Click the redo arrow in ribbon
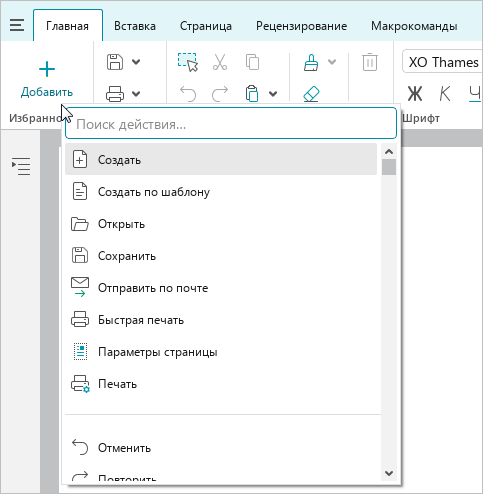Screen dimensions: 483x494 tap(220, 94)
